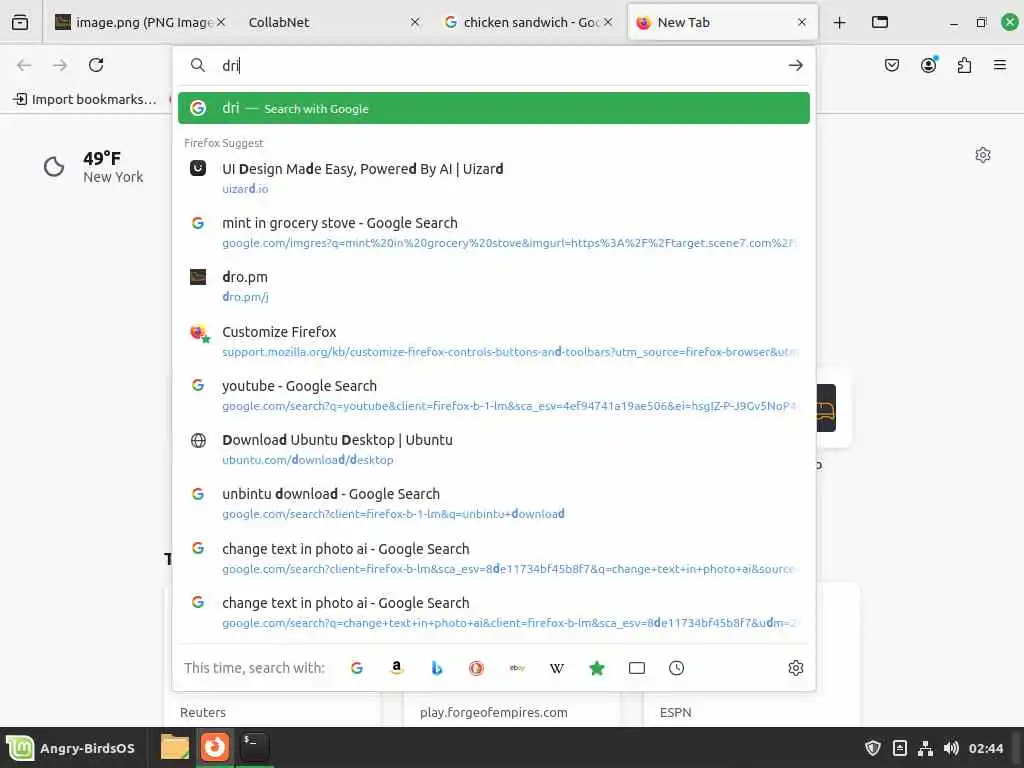Screen dimensions: 1024x768
Task: Search with Amazon icon
Action: pos(396,667)
